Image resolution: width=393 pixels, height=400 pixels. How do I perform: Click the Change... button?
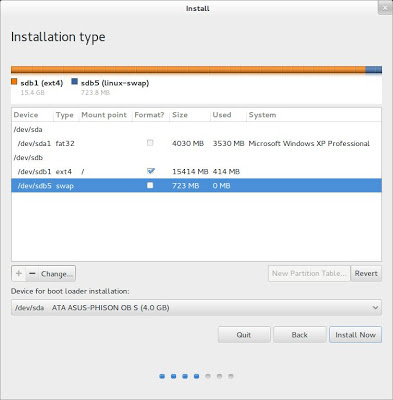57,274
